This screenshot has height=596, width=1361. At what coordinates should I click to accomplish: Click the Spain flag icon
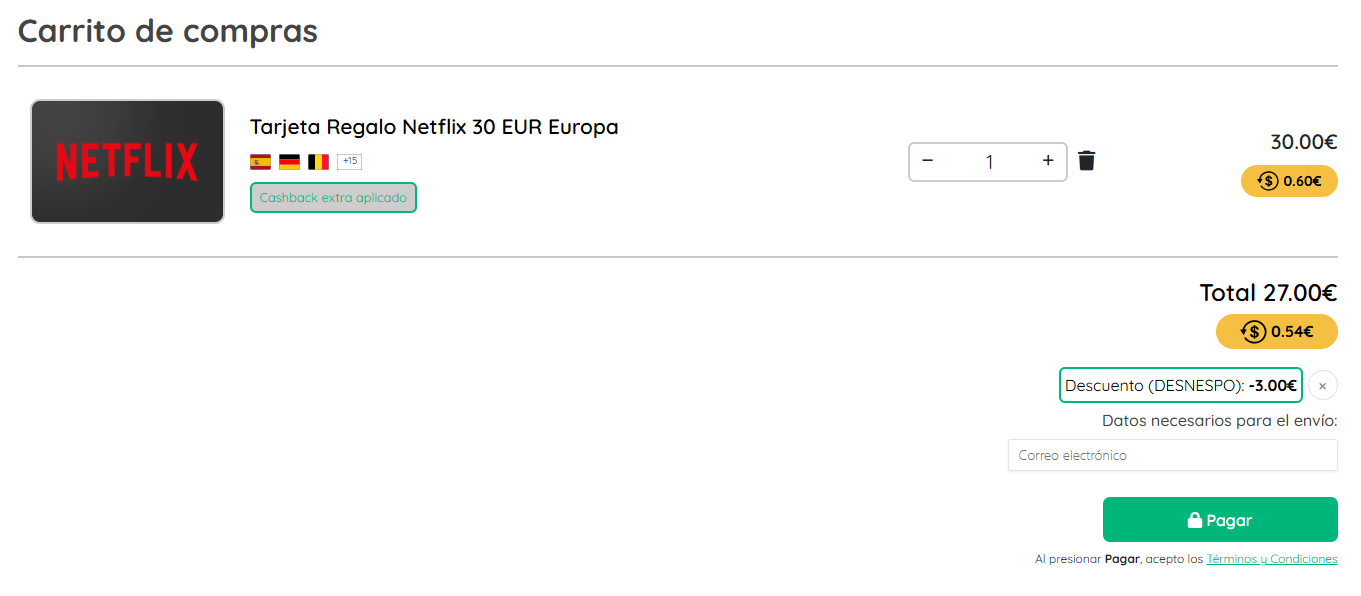[x=260, y=162]
